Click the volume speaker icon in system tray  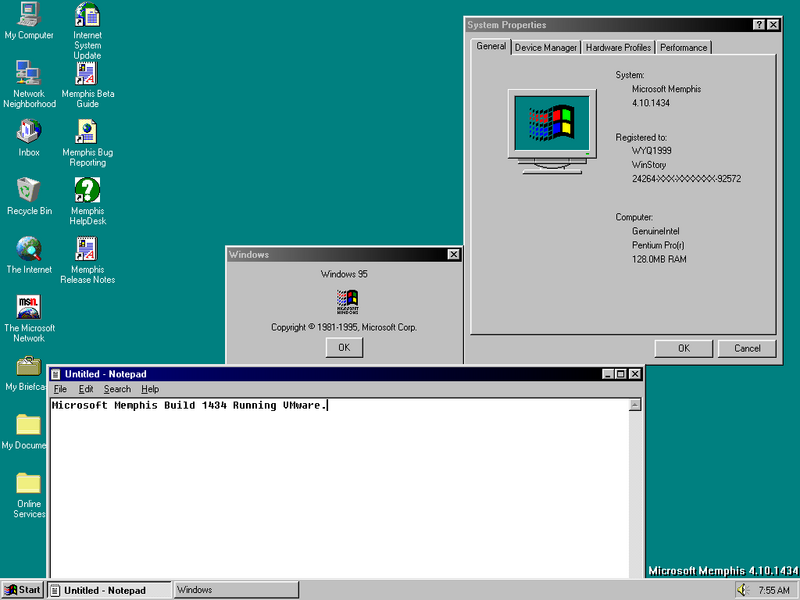point(743,590)
